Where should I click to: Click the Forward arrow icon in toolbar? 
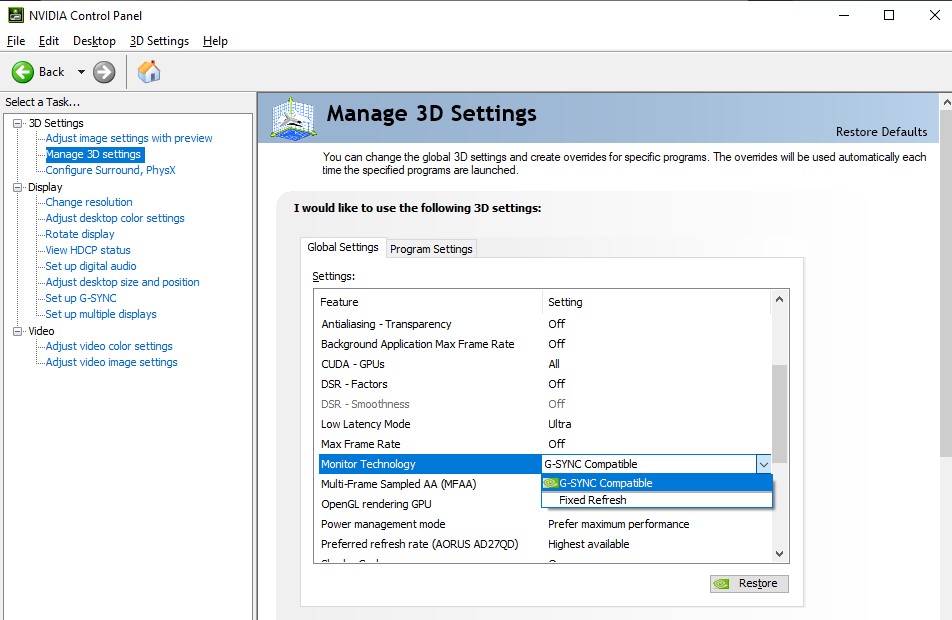[x=104, y=72]
